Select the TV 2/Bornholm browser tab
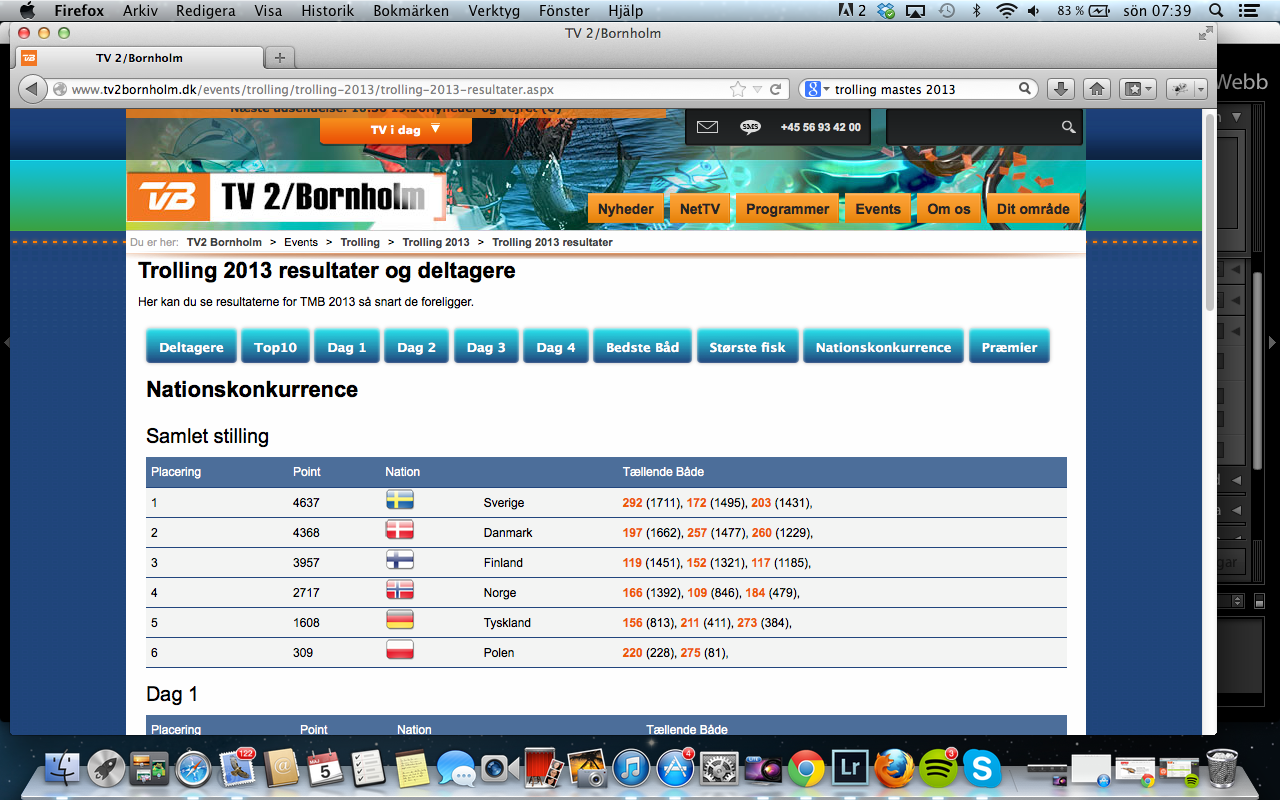This screenshot has width=1280, height=800. (140, 58)
